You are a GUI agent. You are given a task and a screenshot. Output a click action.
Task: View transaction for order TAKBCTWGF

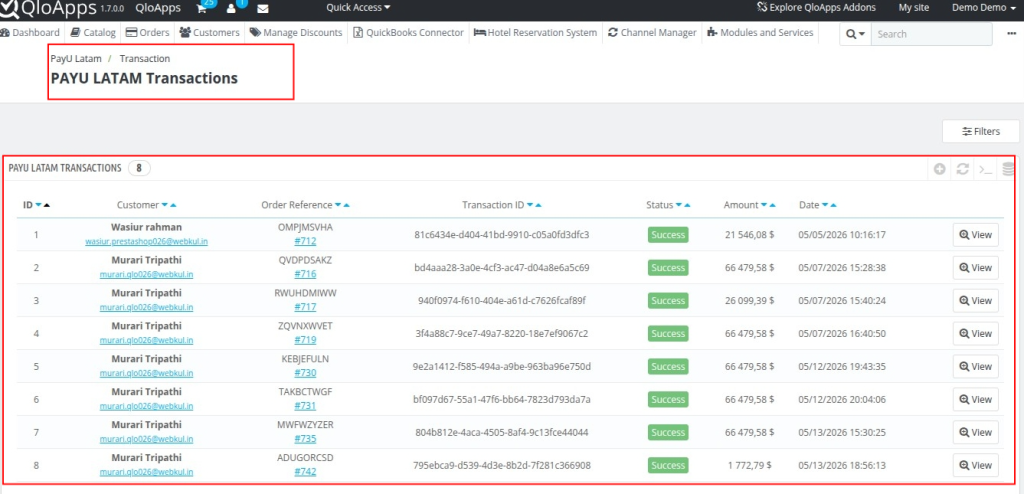[x=976, y=399]
